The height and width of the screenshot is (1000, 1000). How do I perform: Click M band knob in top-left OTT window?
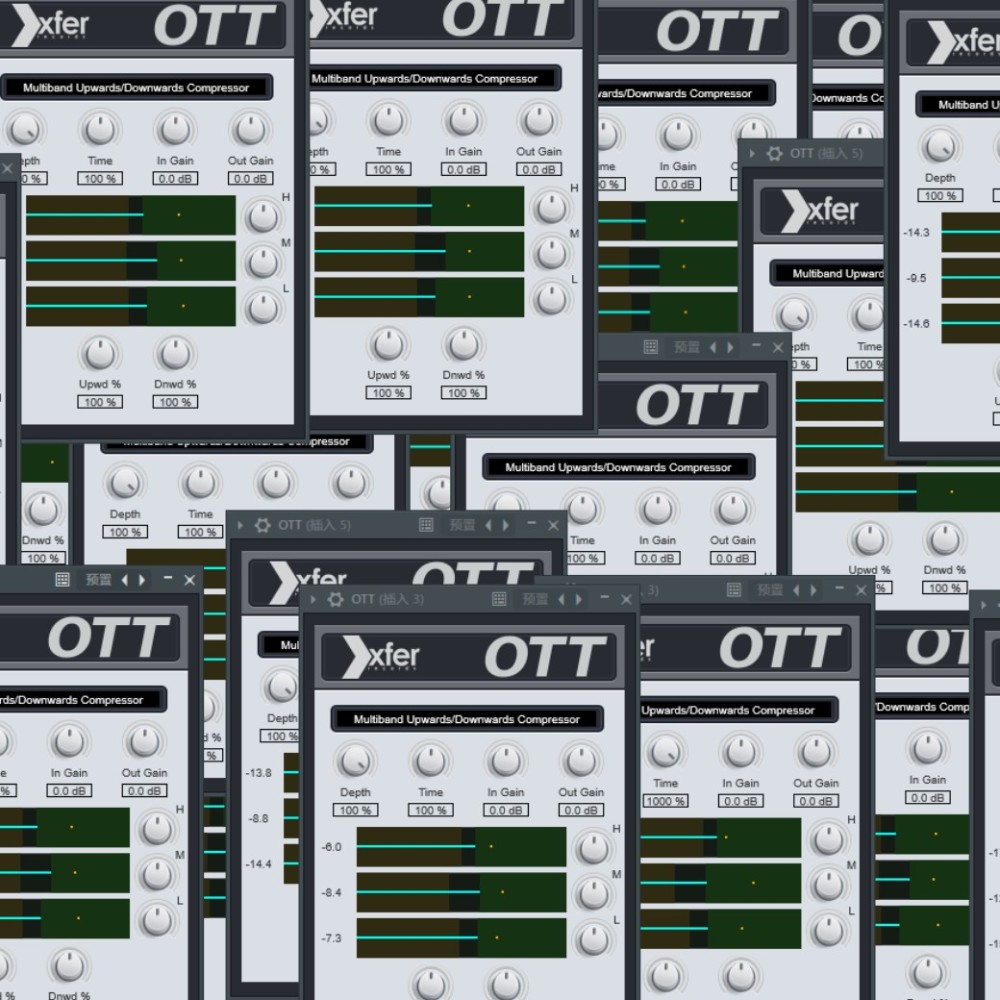[263, 263]
